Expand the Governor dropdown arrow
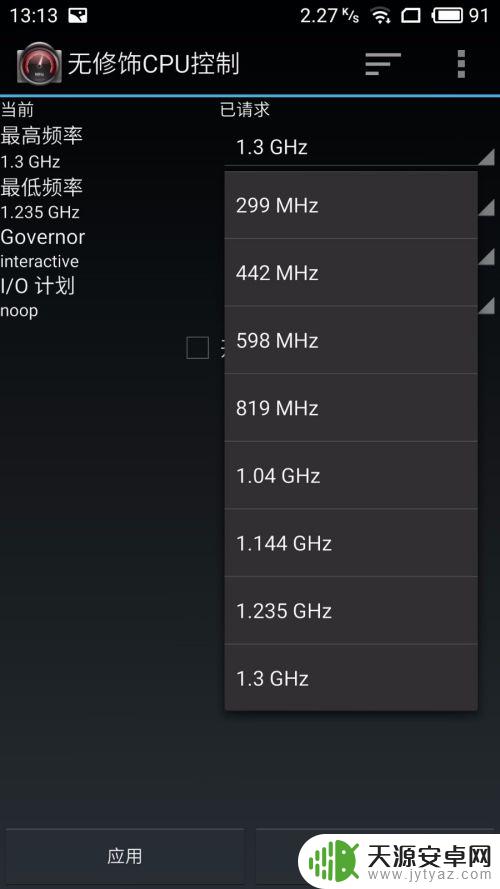The height and width of the screenshot is (889, 500). [x=486, y=257]
